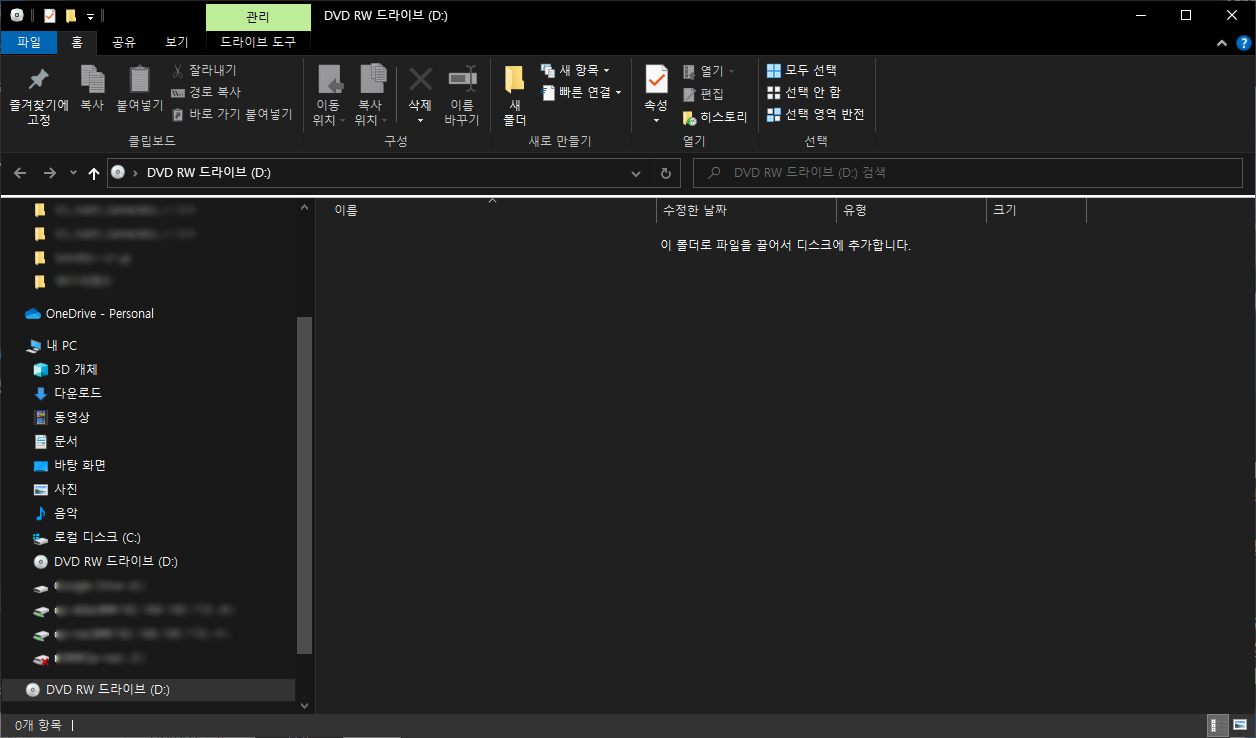Go back with the back arrow

(20, 173)
